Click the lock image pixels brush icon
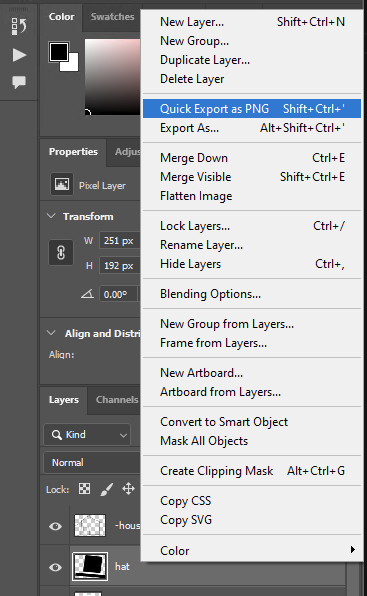Screen dimensions: 367x596 coord(107,489)
